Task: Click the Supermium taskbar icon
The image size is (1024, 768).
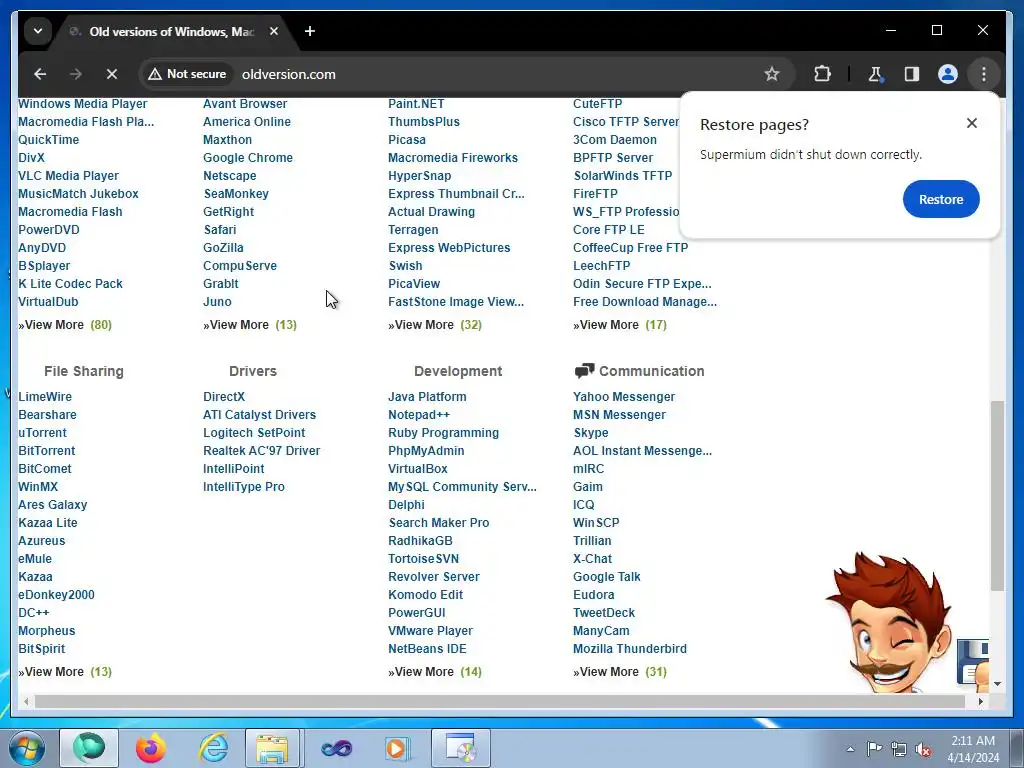Action: pos(89,748)
